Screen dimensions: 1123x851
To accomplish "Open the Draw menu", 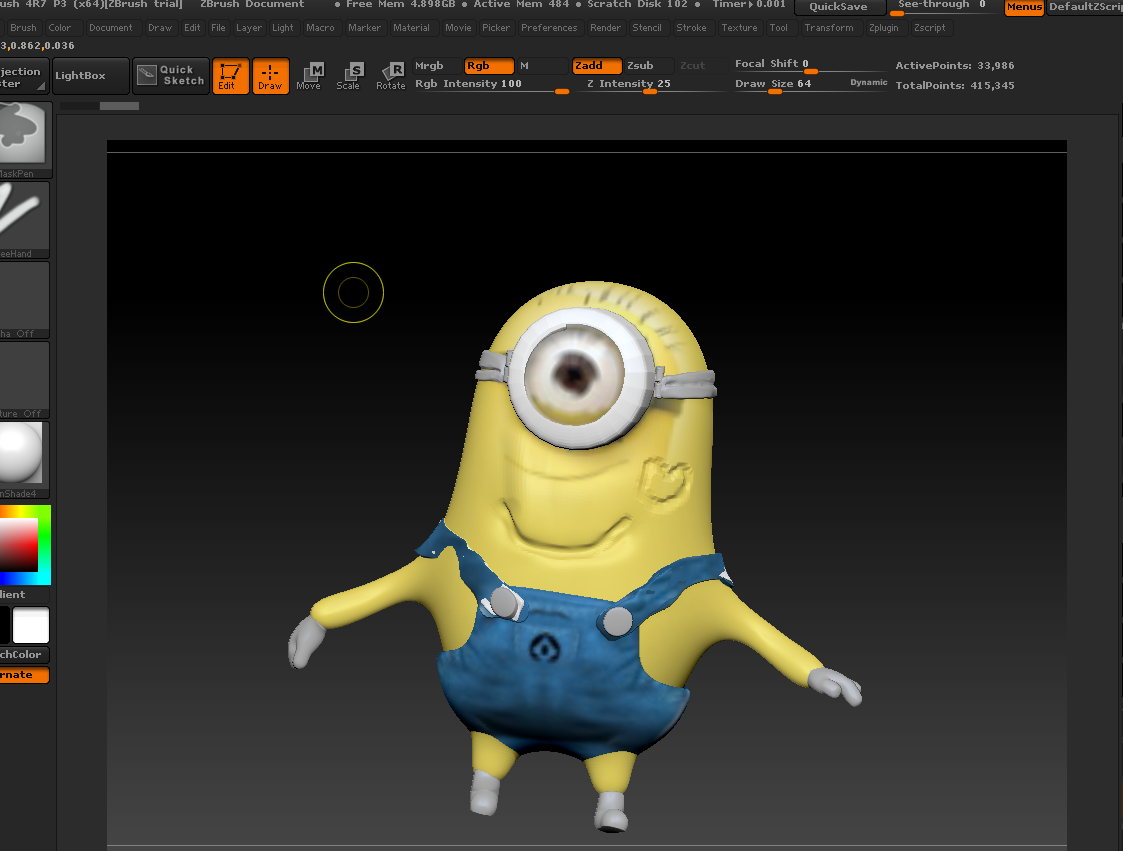I will (x=160, y=28).
